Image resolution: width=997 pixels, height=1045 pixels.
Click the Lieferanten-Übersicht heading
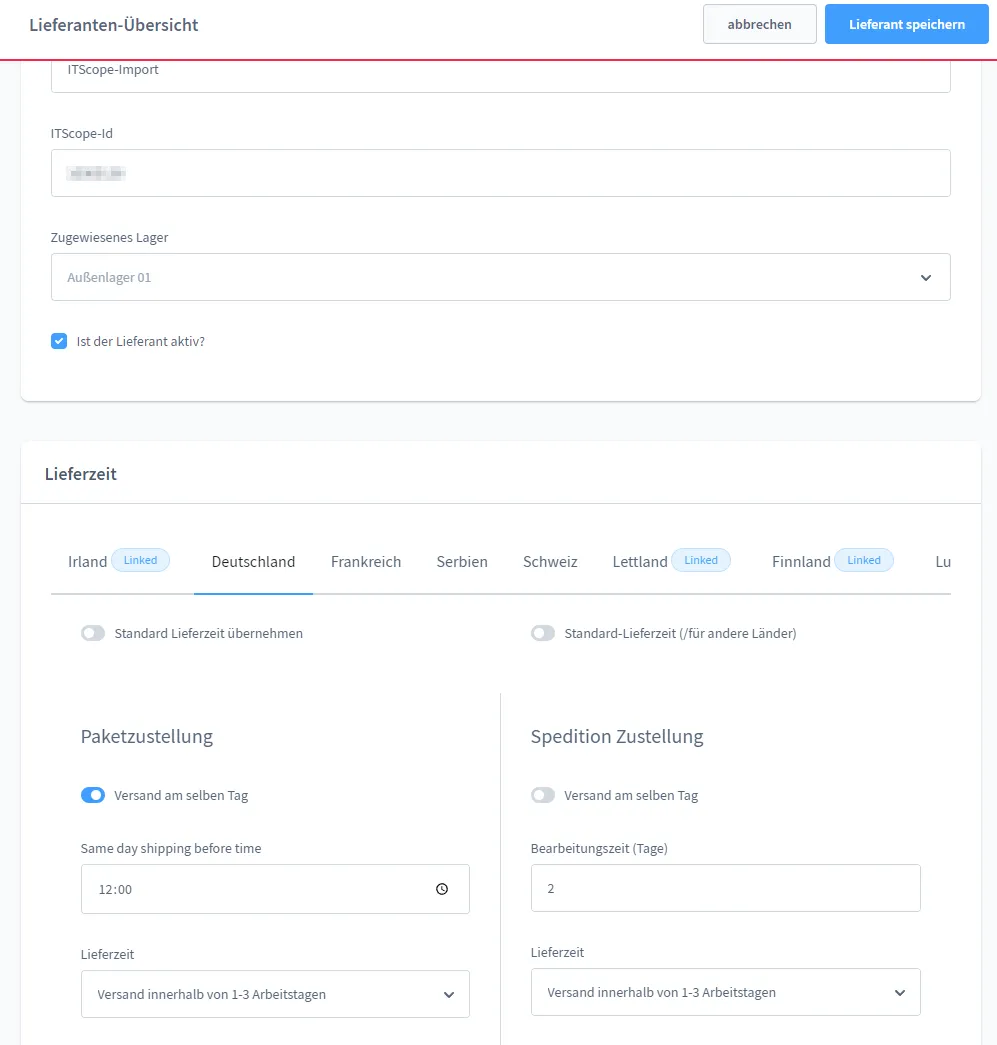[x=114, y=25]
